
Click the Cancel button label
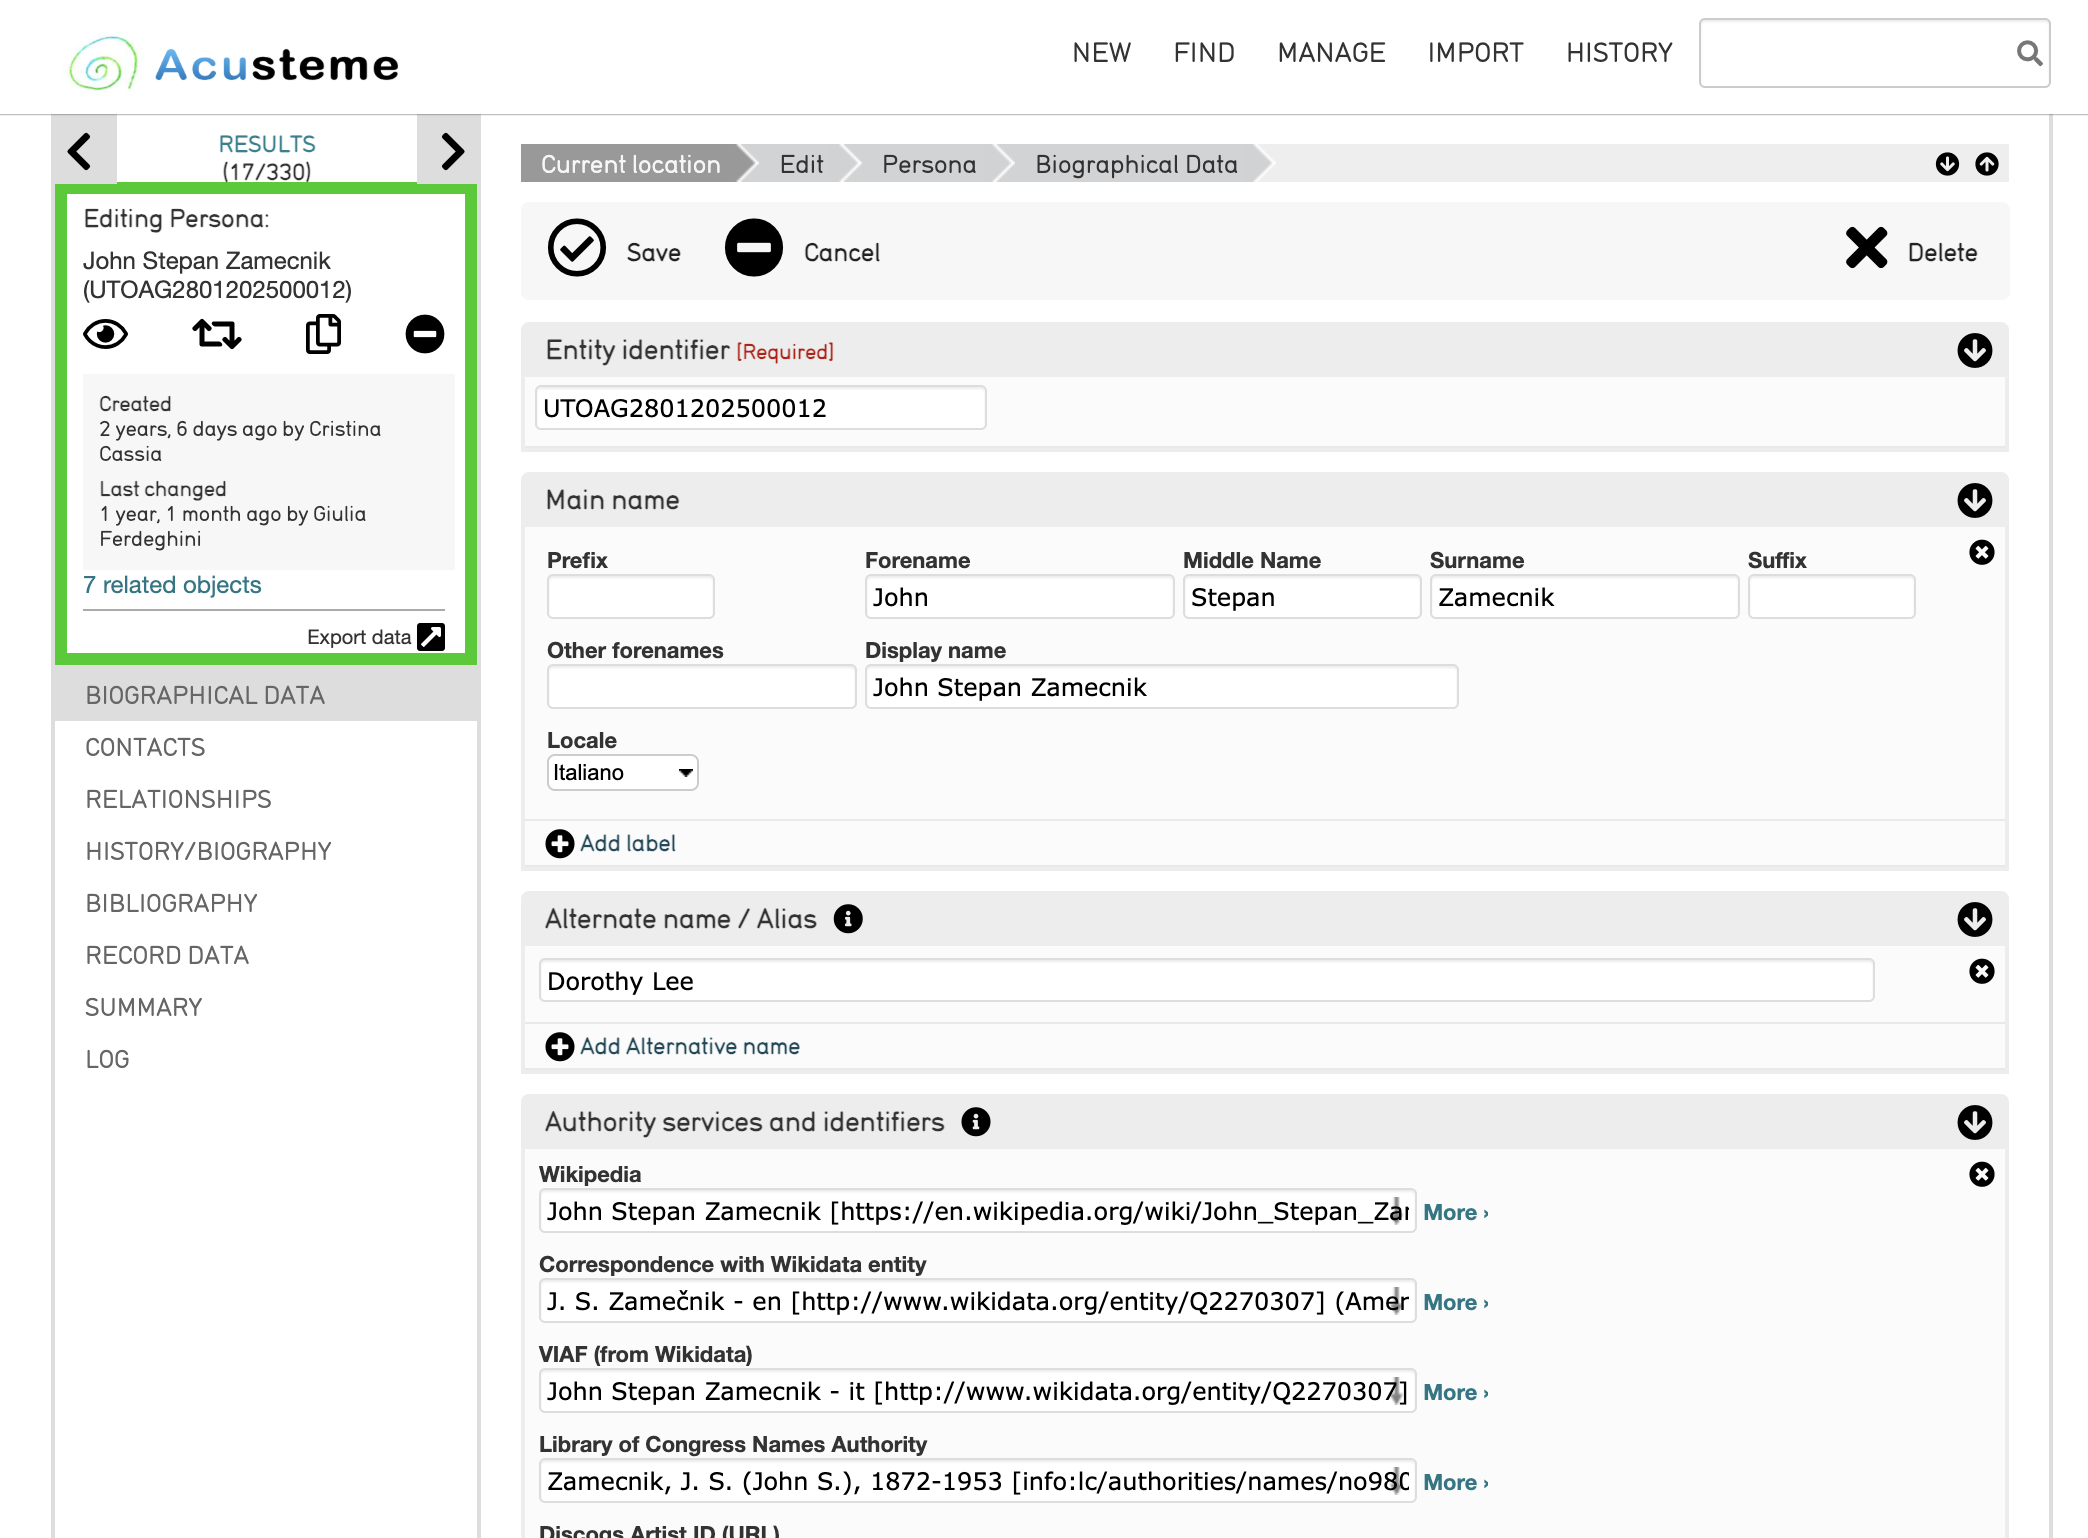click(842, 253)
